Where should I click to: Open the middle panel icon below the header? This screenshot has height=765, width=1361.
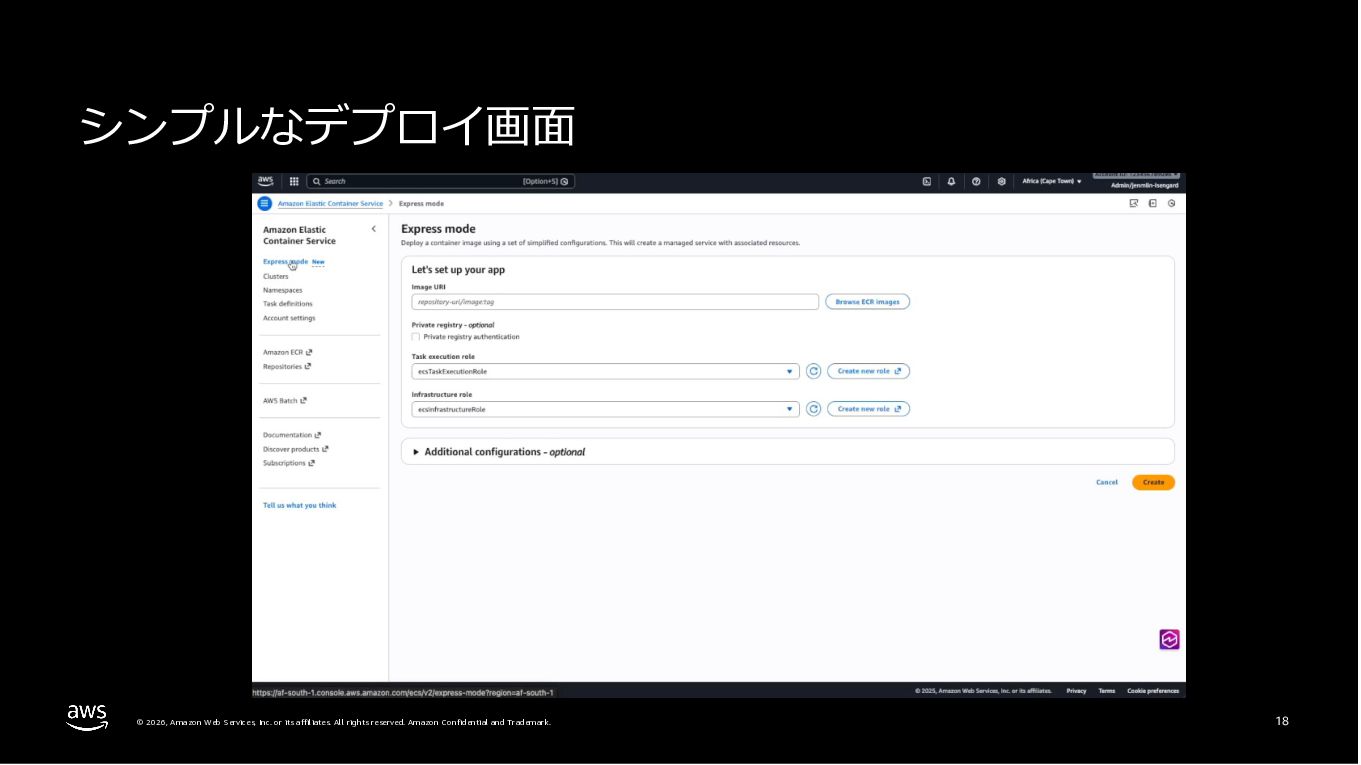[x=1152, y=203]
